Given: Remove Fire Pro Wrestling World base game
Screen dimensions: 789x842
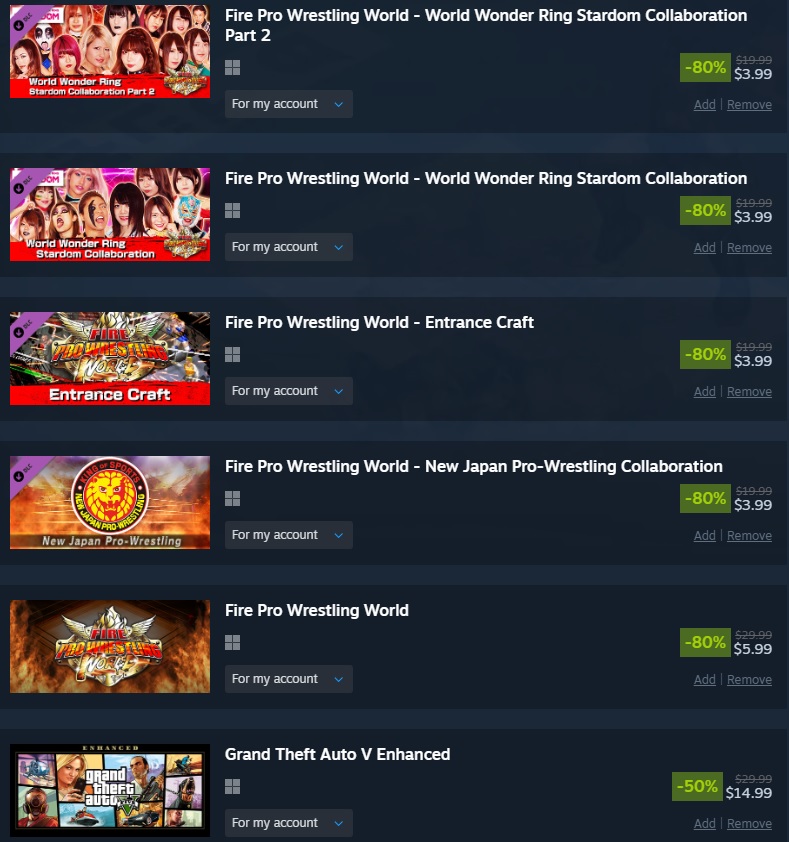Looking at the screenshot, I should point(749,679).
